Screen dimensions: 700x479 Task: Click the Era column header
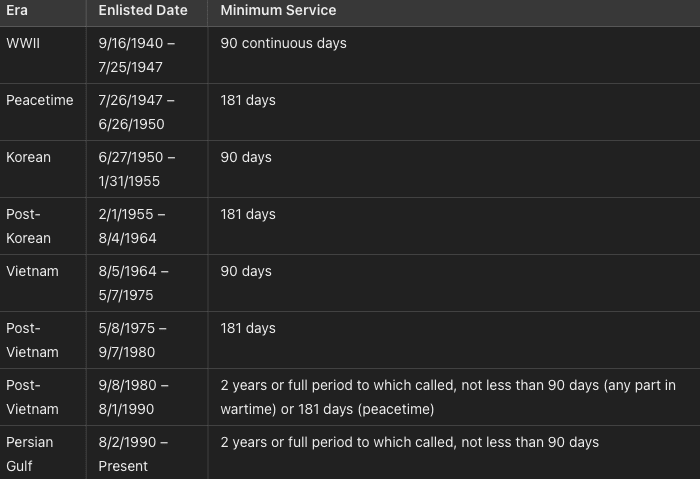tap(17, 11)
